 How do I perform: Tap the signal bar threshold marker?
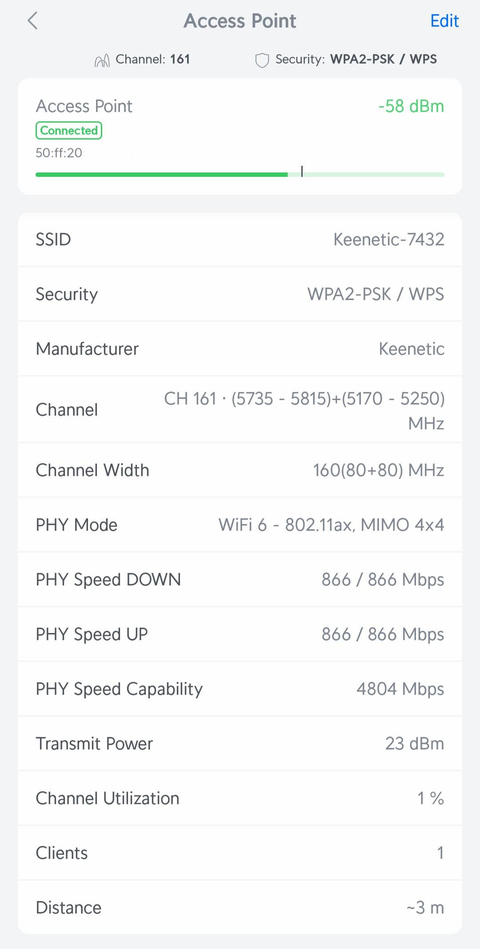click(x=302, y=172)
